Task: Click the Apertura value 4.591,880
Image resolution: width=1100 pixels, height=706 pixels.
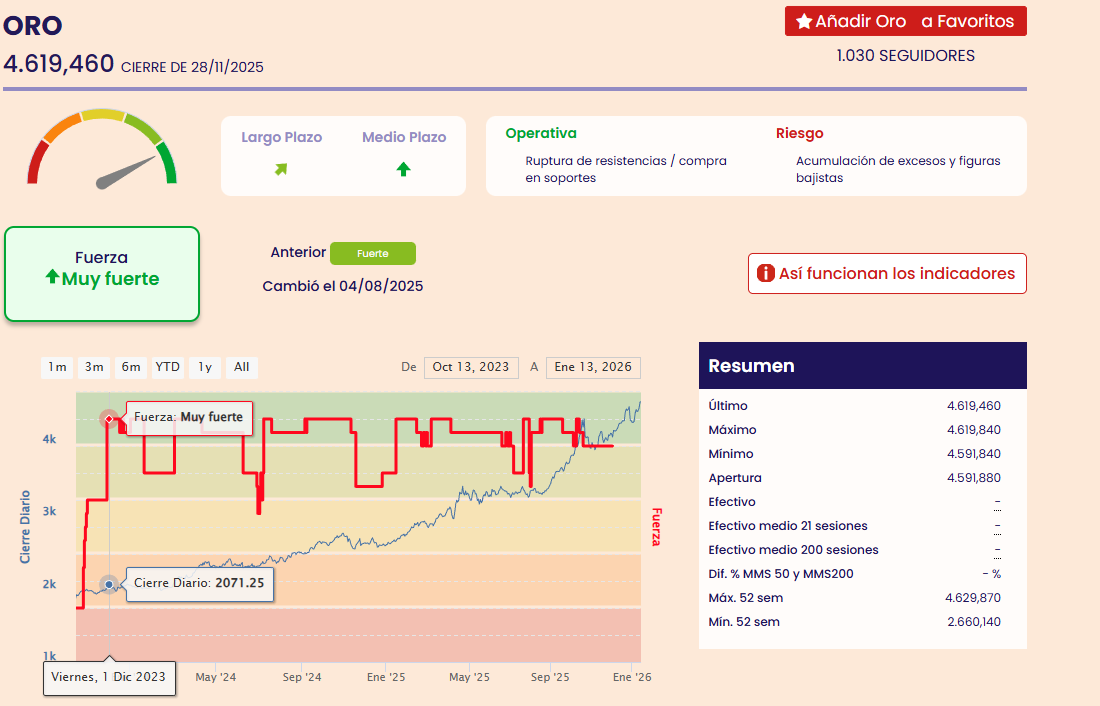Action: click(x=974, y=478)
